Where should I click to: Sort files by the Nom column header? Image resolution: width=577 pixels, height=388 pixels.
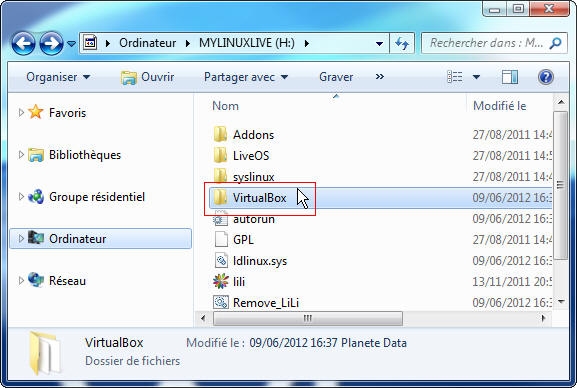coord(226,106)
